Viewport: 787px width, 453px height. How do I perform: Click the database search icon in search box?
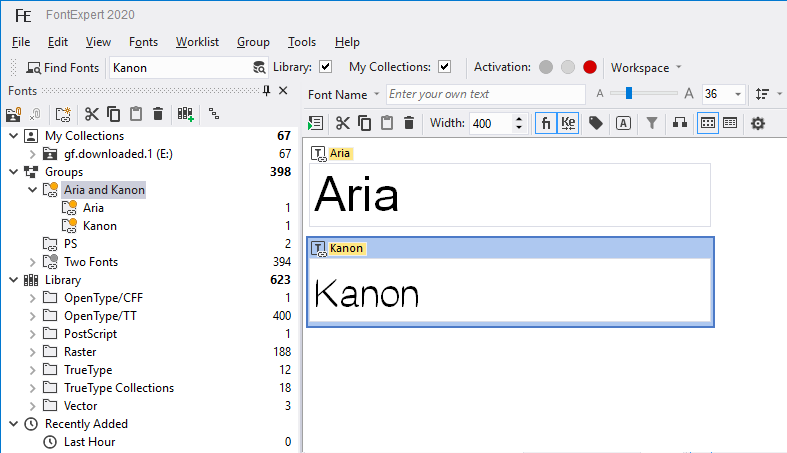point(259,68)
